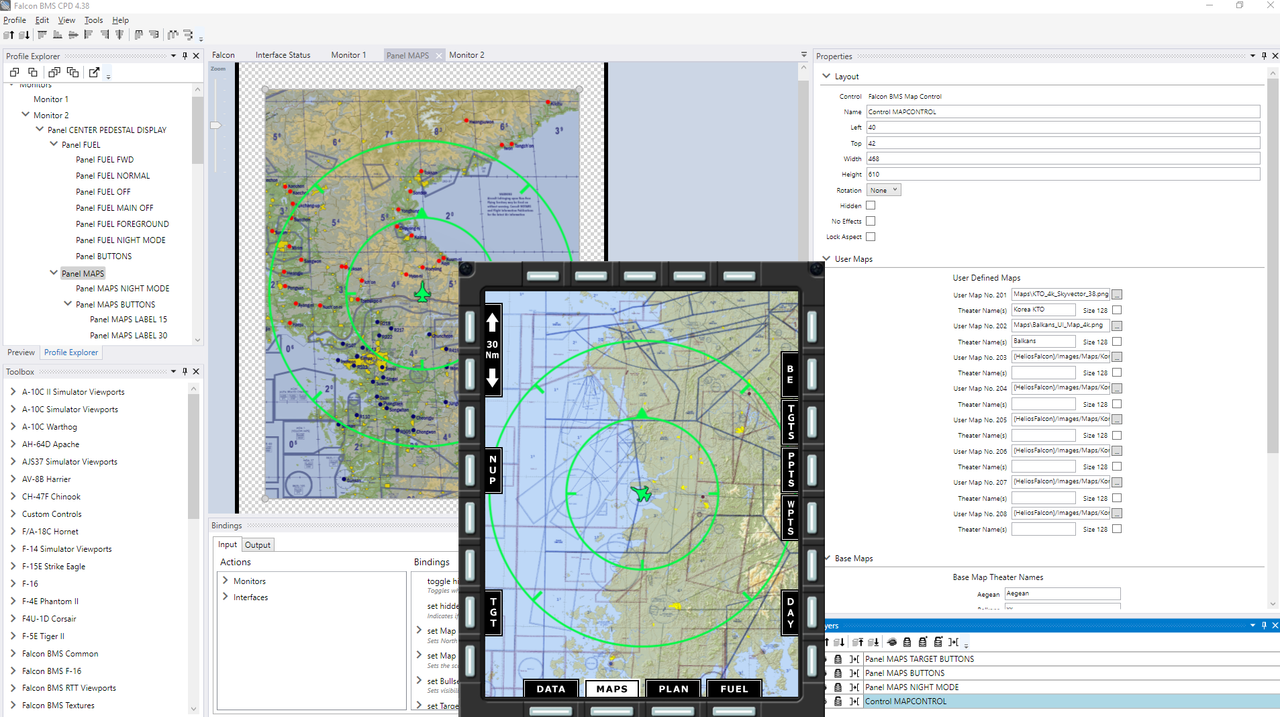Click the Name field containing Control MAPCONTROL
Viewport: 1280px width, 717px height.
1063,112
